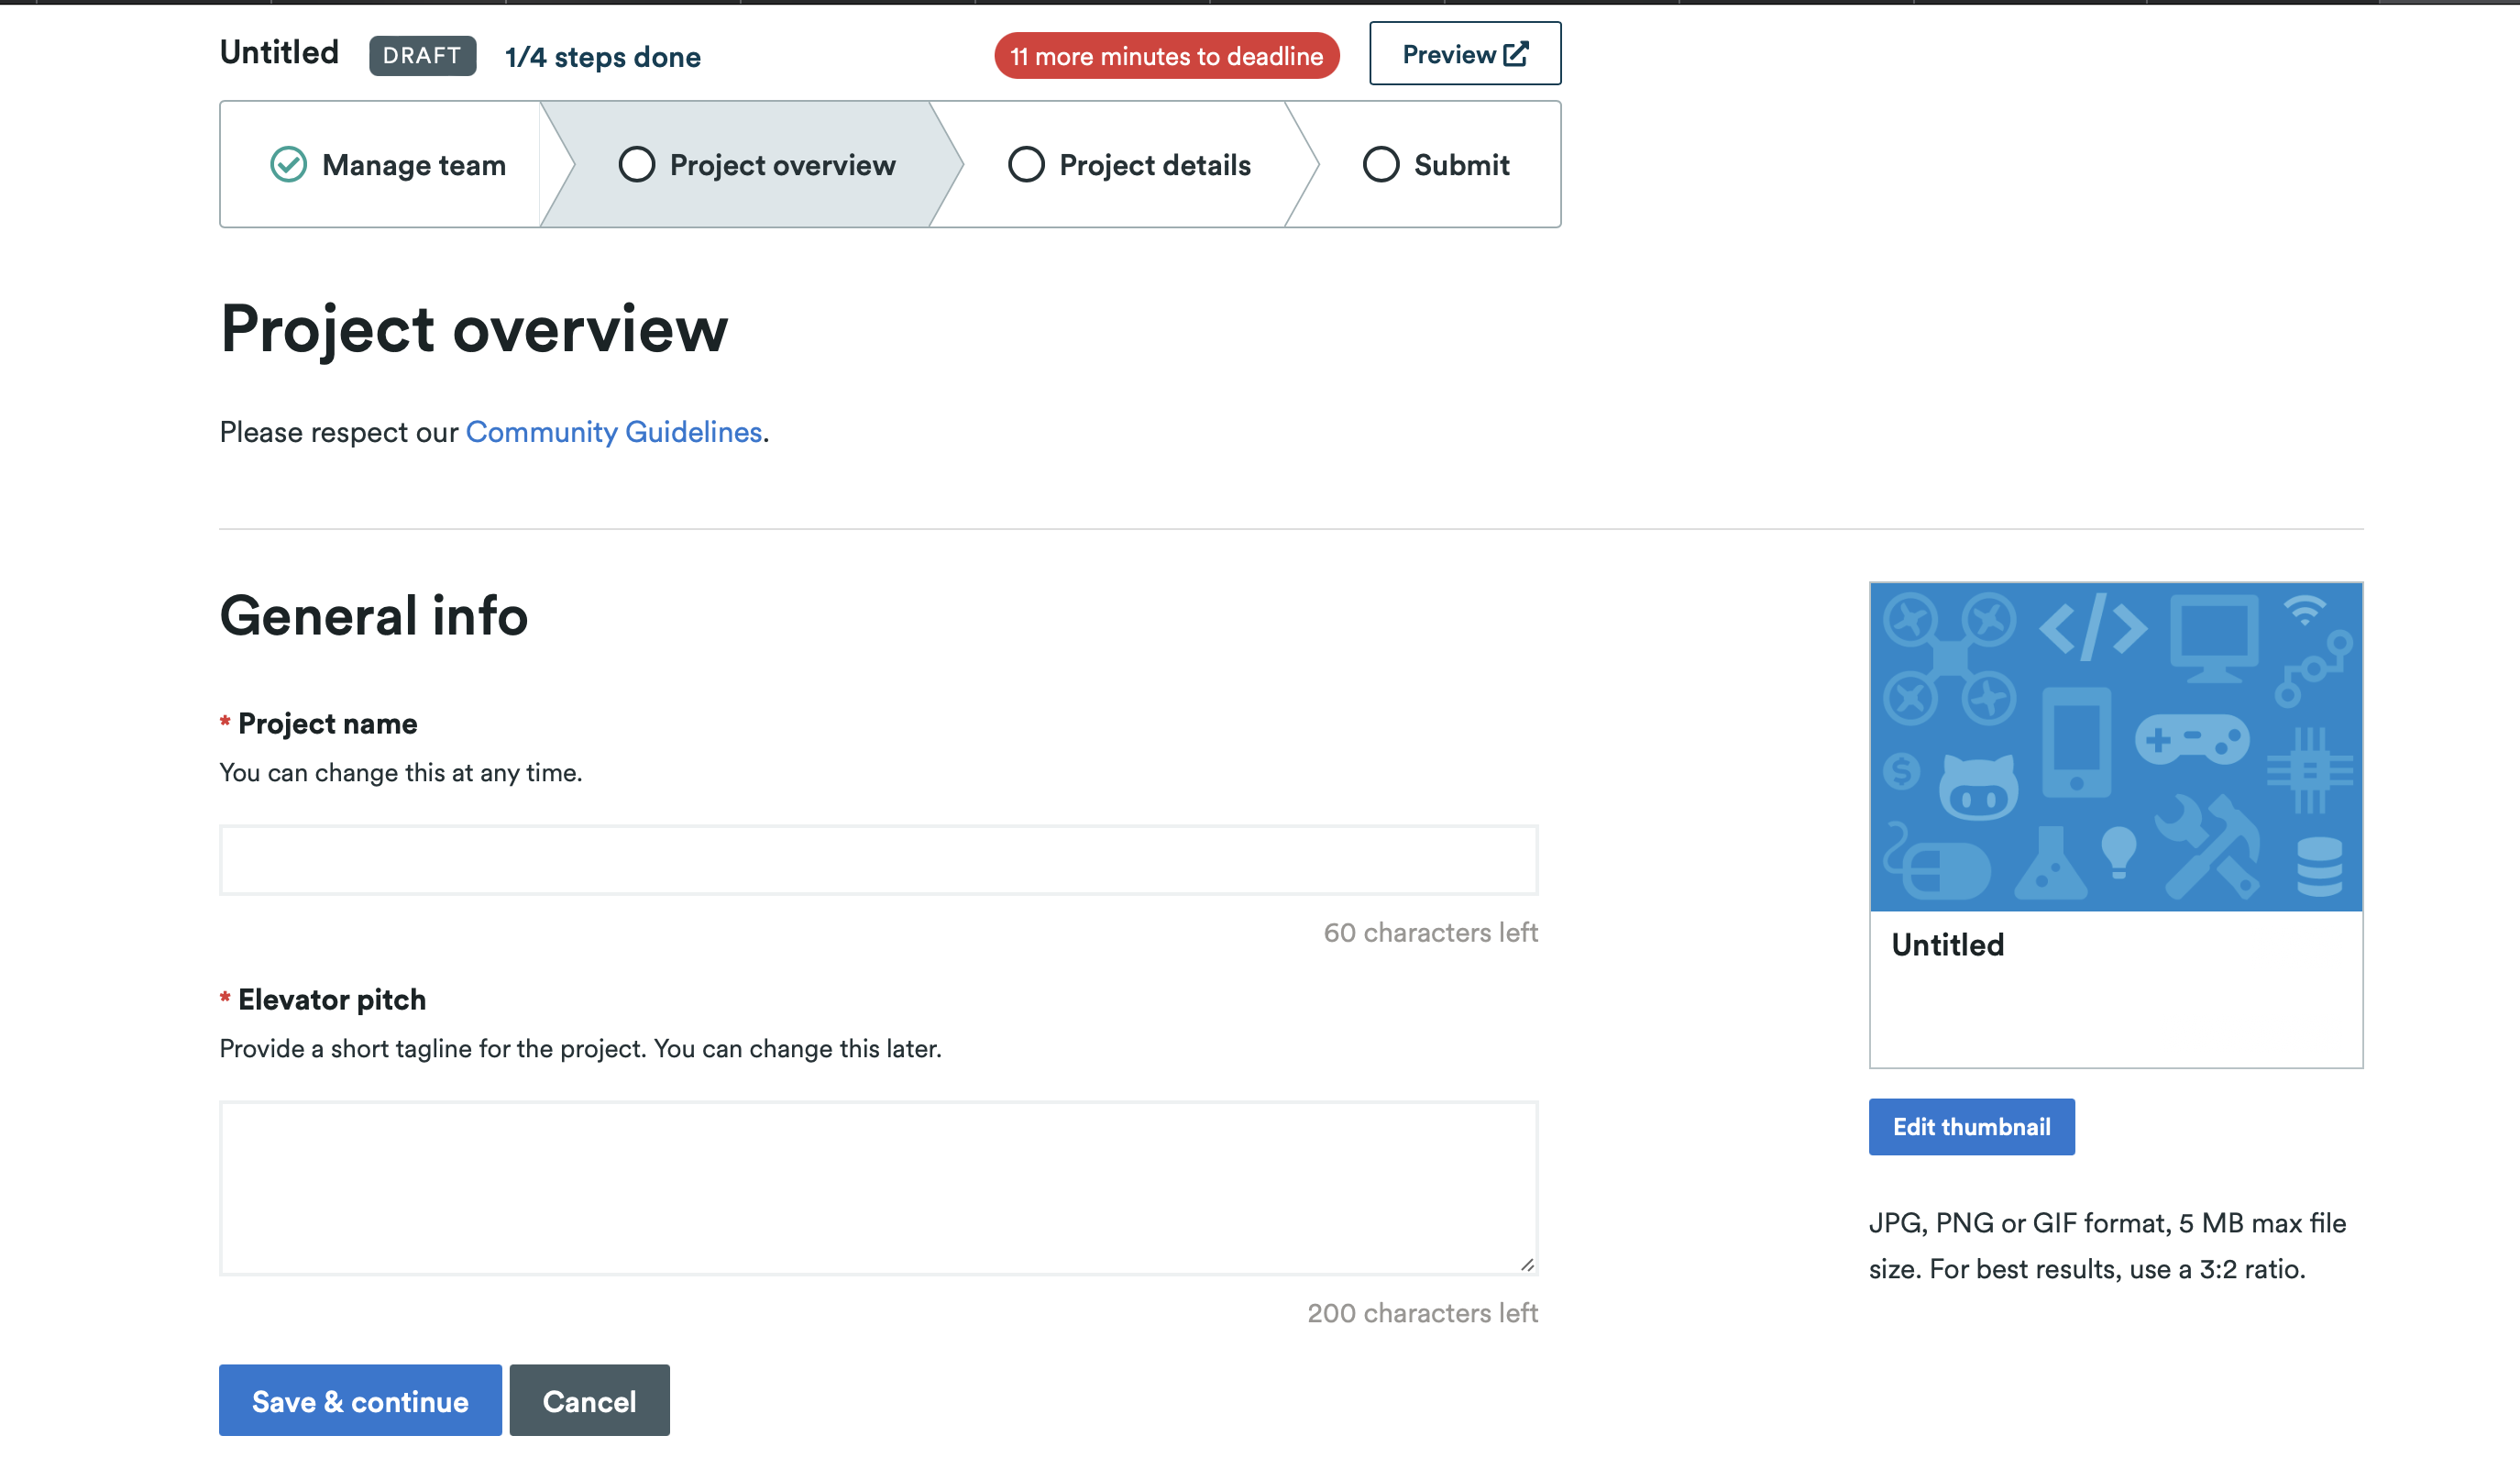Viewport: 2520px width, 1480px height.
Task: Click the blue default project thumbnail image
Action: click(2115, 746)
